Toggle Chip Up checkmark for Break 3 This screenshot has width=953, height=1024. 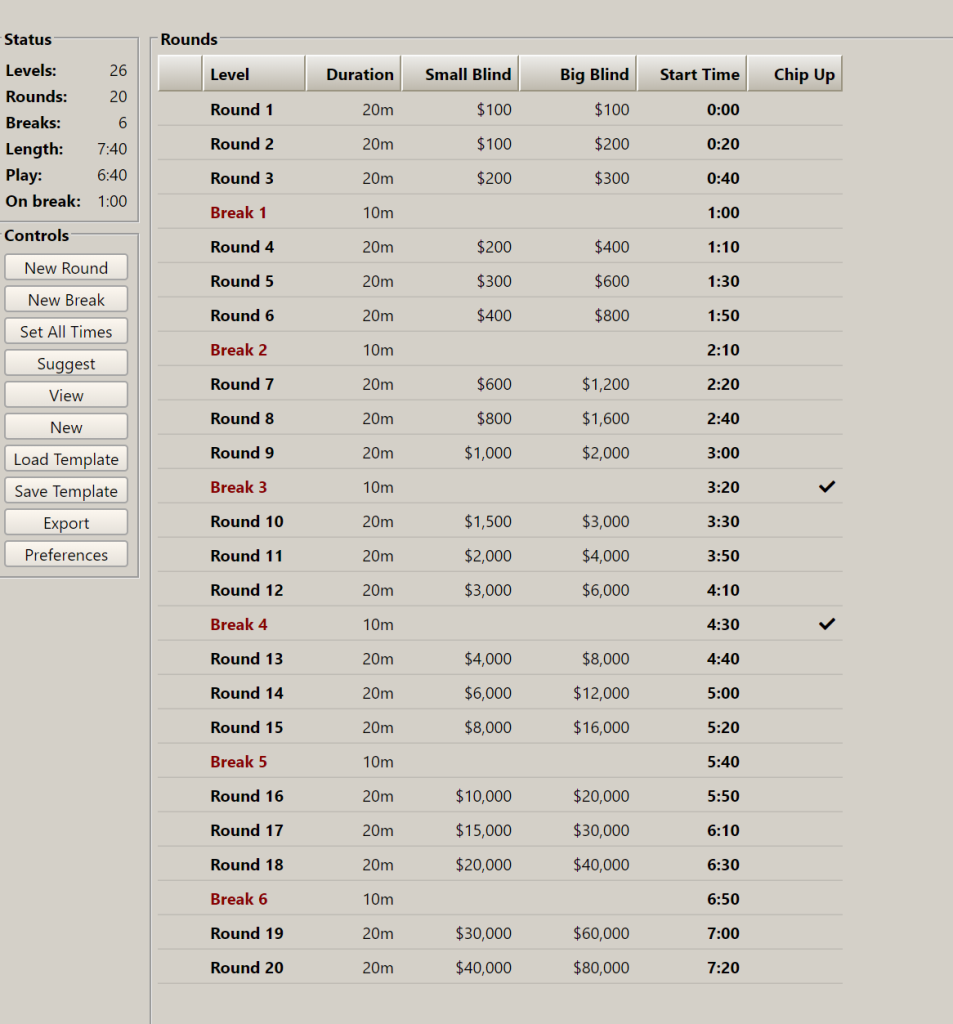(826, 487)
